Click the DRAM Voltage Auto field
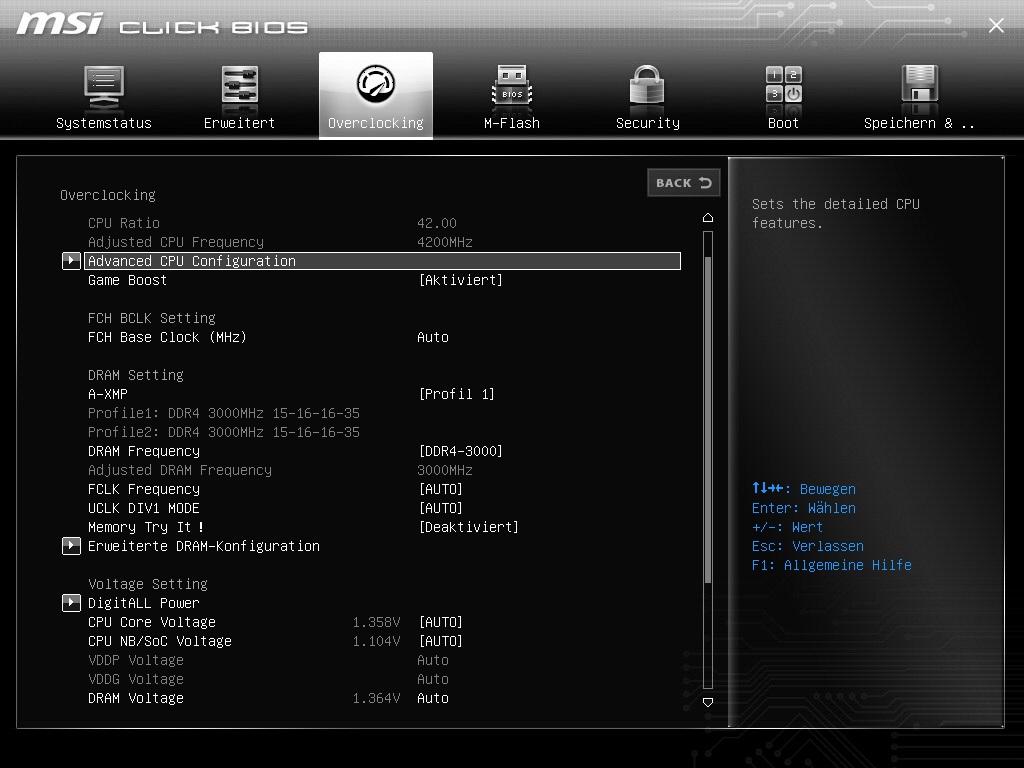Viewport: 1024px width, 768px height. coord(433,698)
